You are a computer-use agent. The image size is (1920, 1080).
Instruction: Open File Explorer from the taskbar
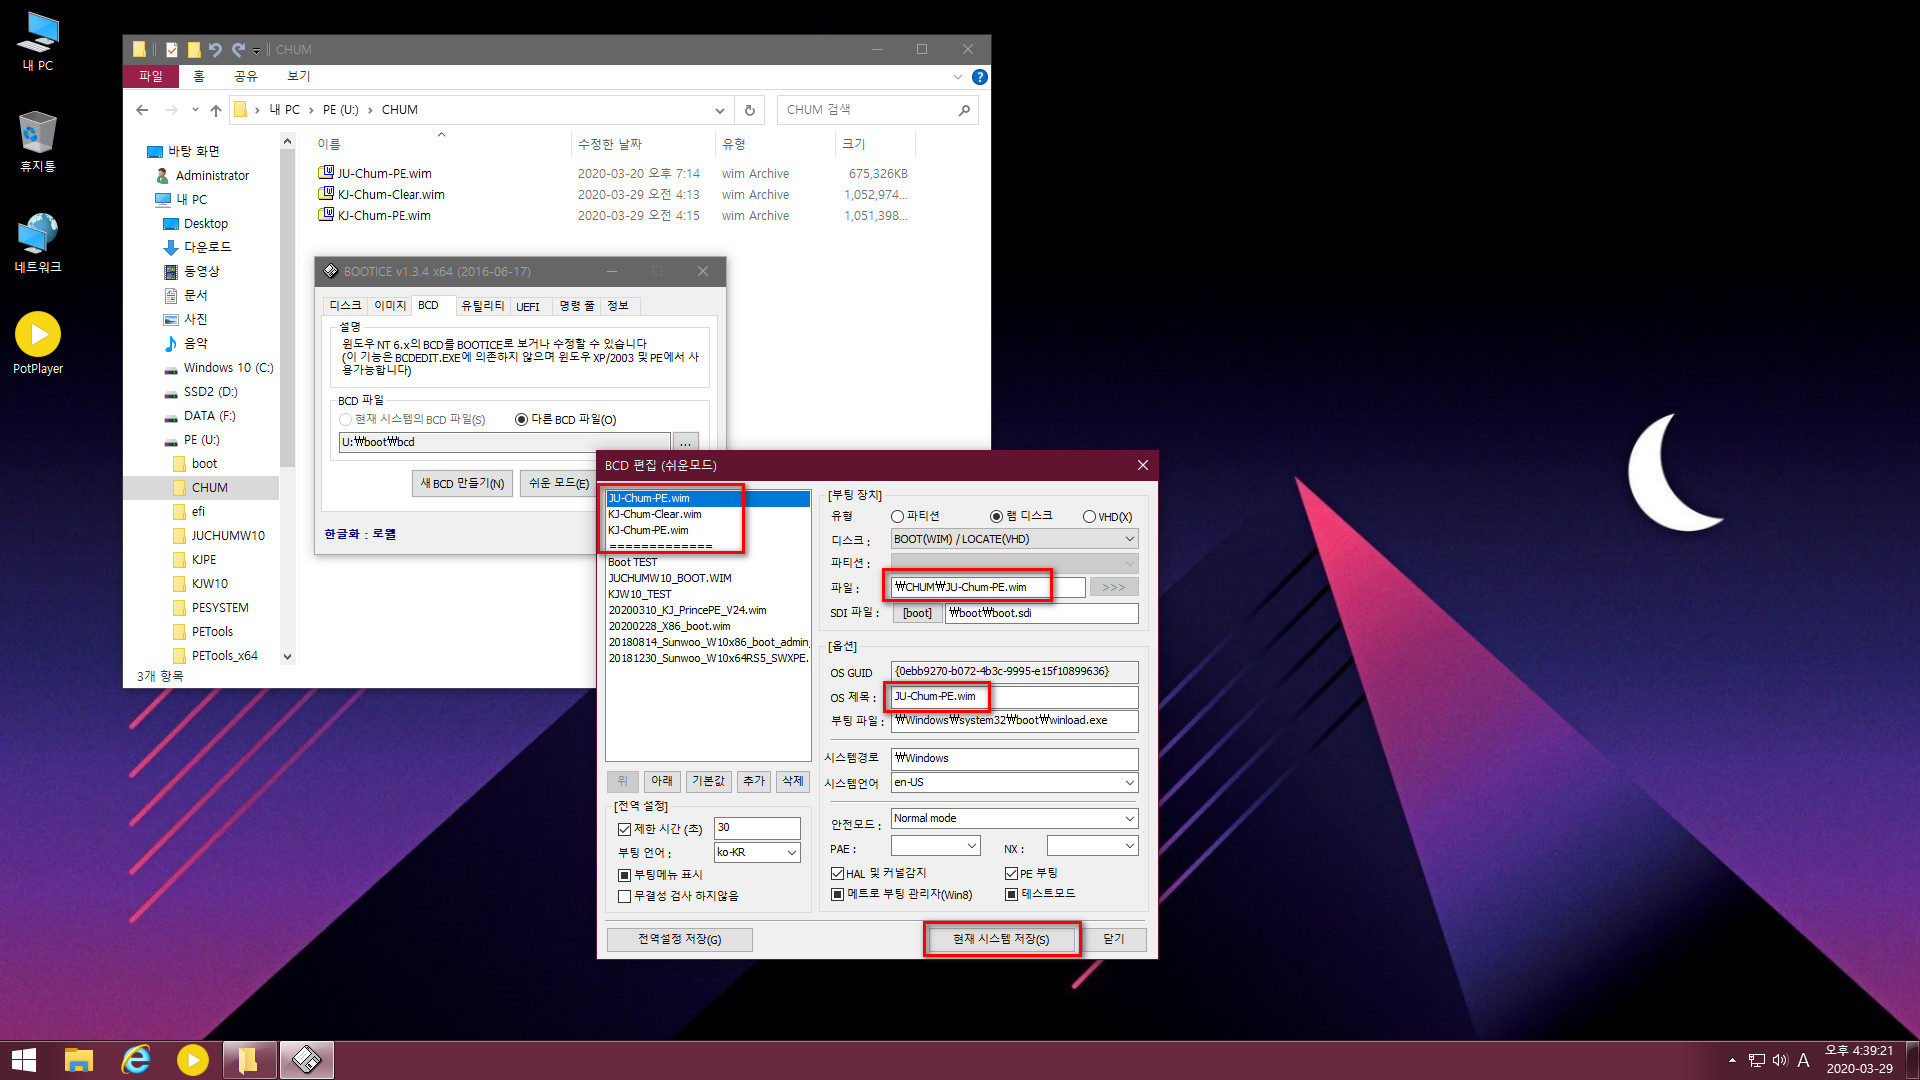coord(79,1060)
